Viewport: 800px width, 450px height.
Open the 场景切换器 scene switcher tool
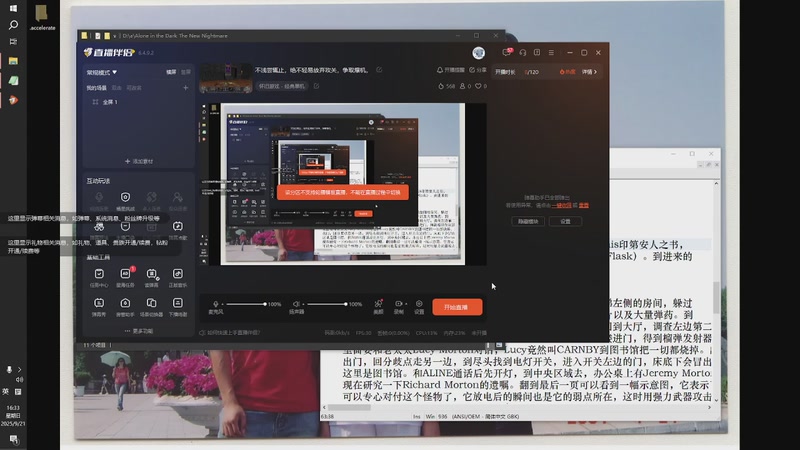click(x=152, y=307)
